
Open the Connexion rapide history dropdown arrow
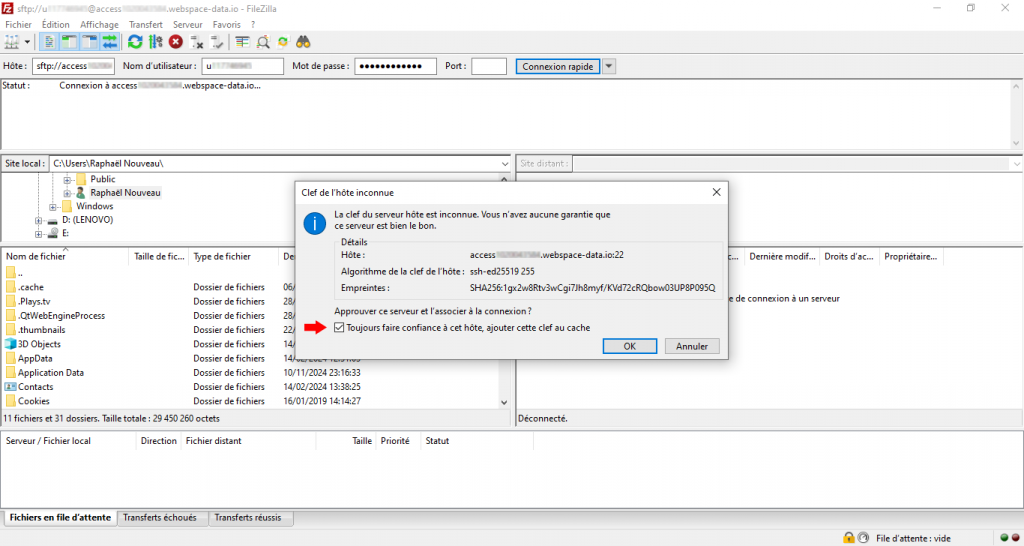609,66
